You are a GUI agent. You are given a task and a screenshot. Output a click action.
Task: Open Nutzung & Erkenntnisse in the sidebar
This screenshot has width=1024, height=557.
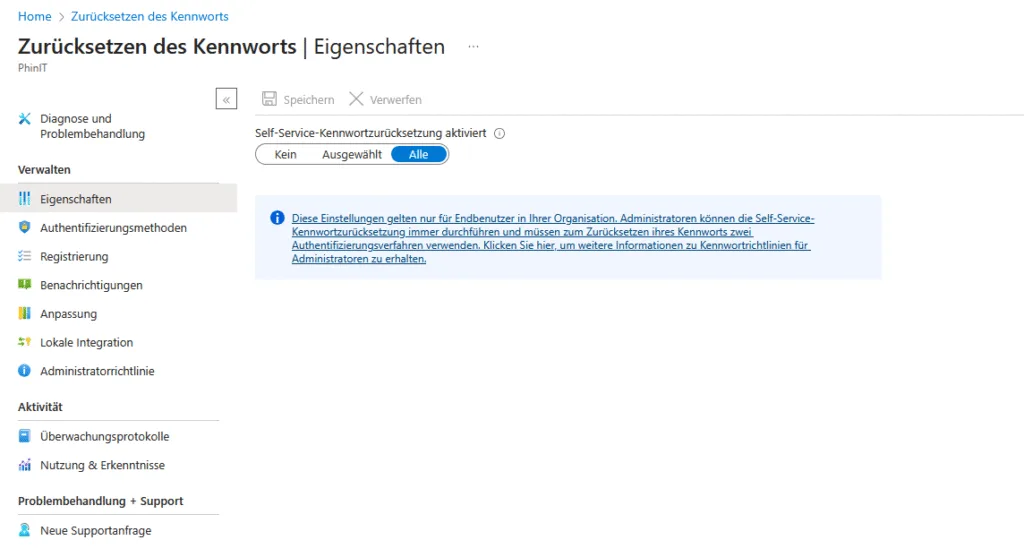[x=102, y=465]
